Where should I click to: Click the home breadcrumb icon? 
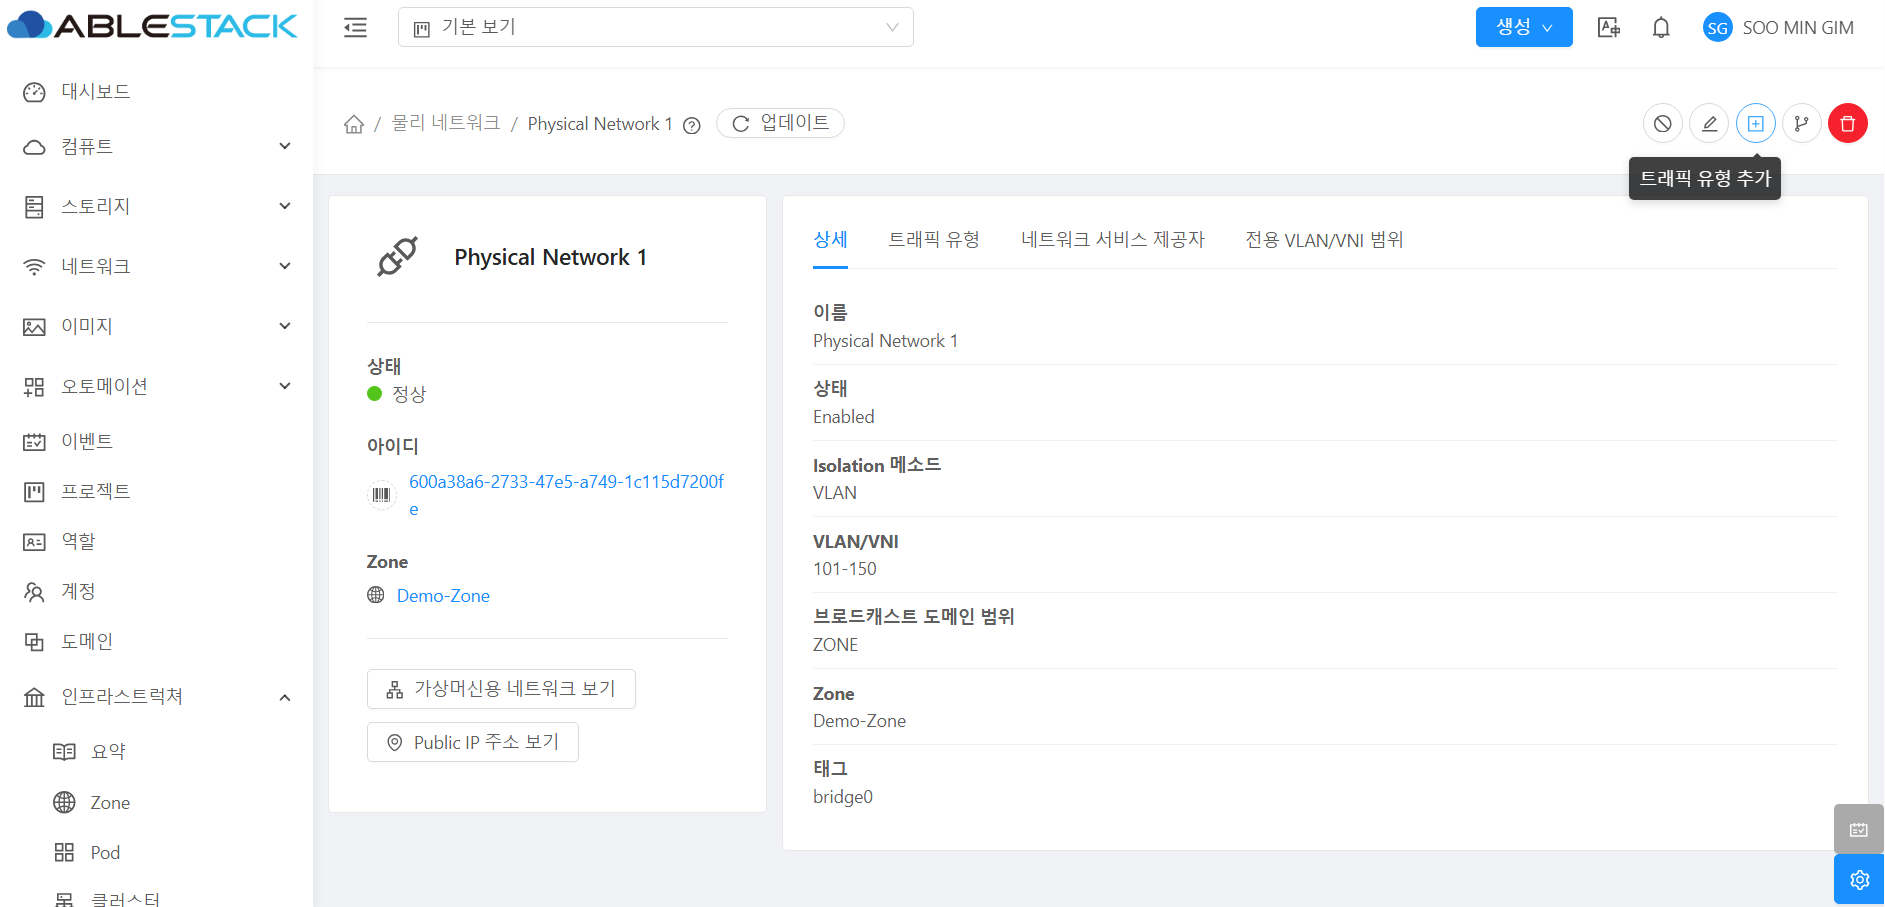pos(354,124)
